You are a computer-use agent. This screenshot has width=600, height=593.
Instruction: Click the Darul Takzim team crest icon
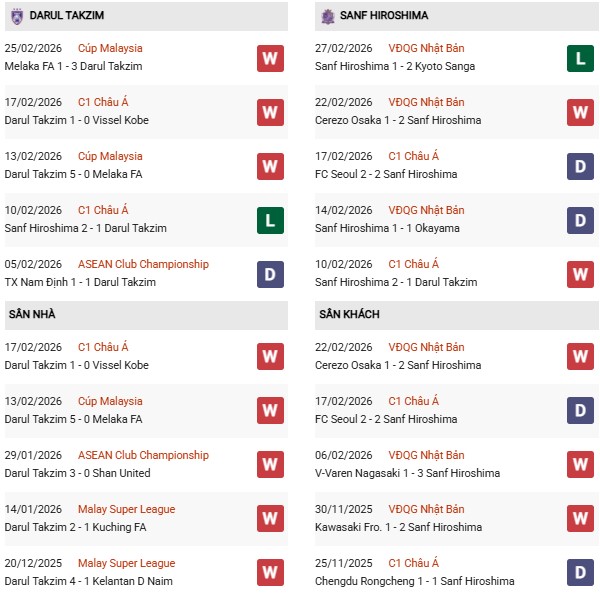pos(17,16)
